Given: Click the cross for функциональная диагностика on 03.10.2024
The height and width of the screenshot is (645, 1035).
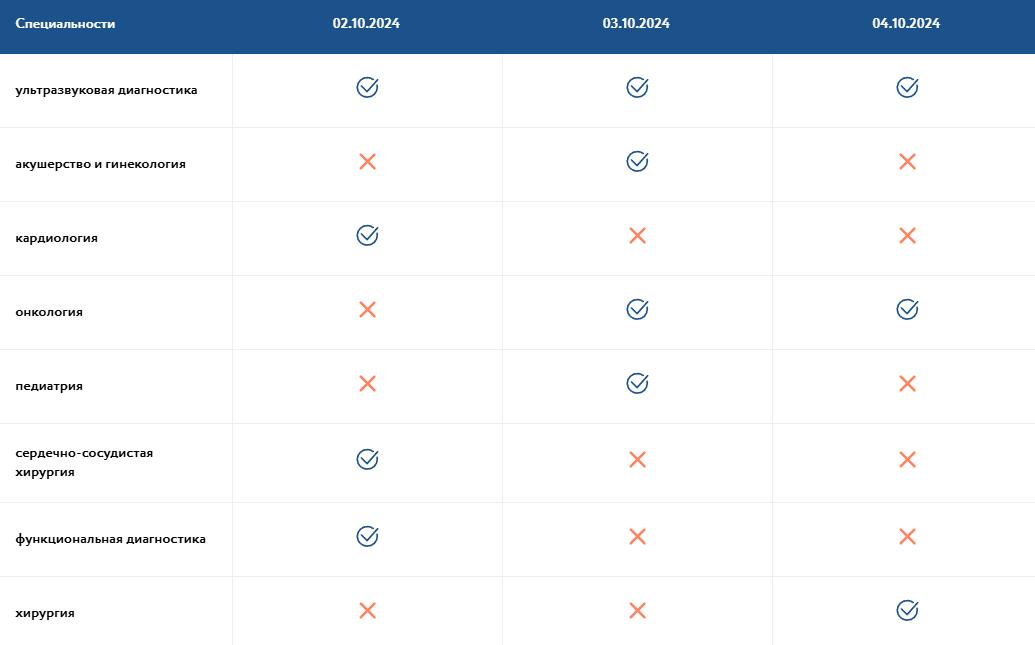Looking at the screenshot, I should 637,536.
